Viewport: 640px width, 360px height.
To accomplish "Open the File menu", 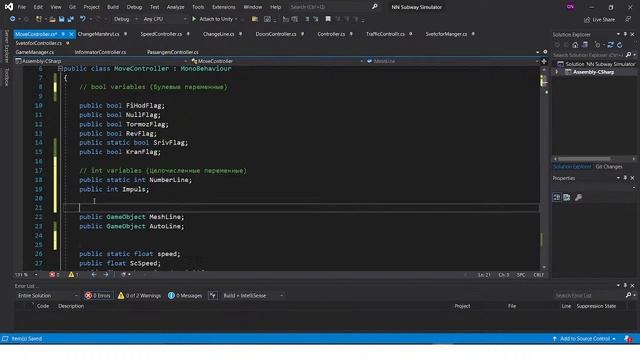I will click(x=22, y=7).
